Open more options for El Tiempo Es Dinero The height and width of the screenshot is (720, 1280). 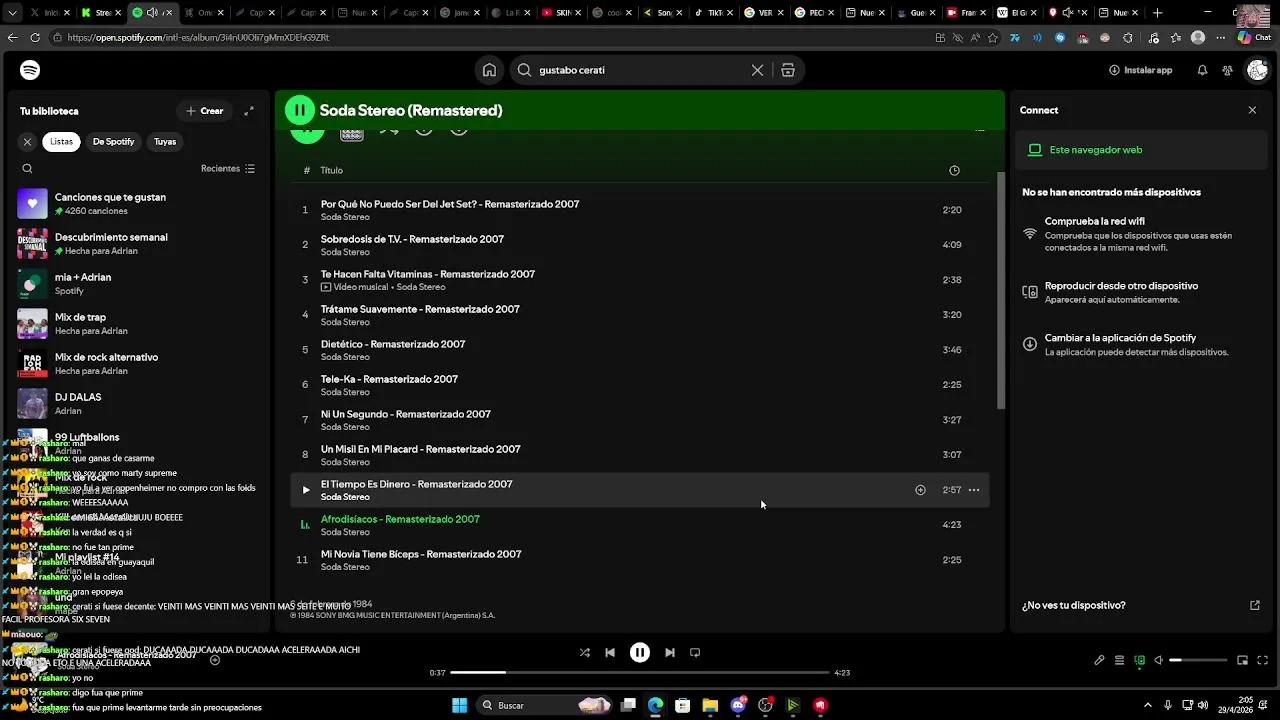(974, 490)
